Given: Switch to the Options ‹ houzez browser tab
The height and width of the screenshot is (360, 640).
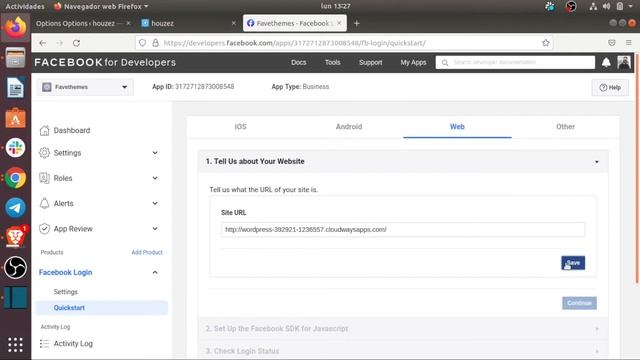Looking at the screenshot, I should pos(79,23).
